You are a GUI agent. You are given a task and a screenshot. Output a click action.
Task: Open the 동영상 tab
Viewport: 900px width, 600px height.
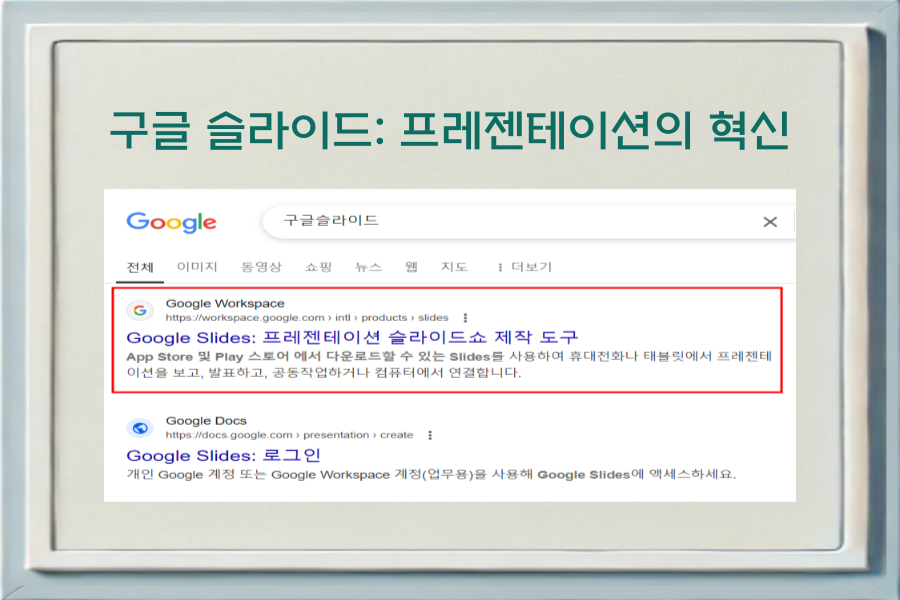261,266
